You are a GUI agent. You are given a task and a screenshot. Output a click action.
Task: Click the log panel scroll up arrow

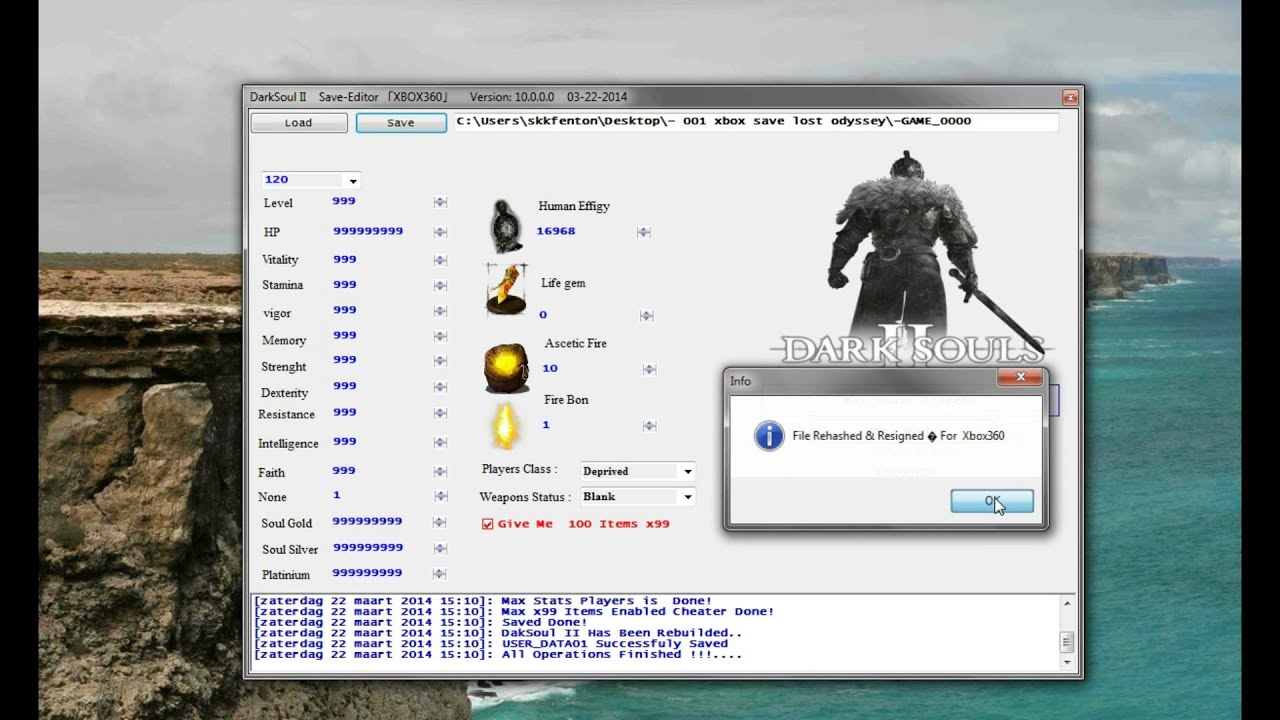coord(1067,604)
